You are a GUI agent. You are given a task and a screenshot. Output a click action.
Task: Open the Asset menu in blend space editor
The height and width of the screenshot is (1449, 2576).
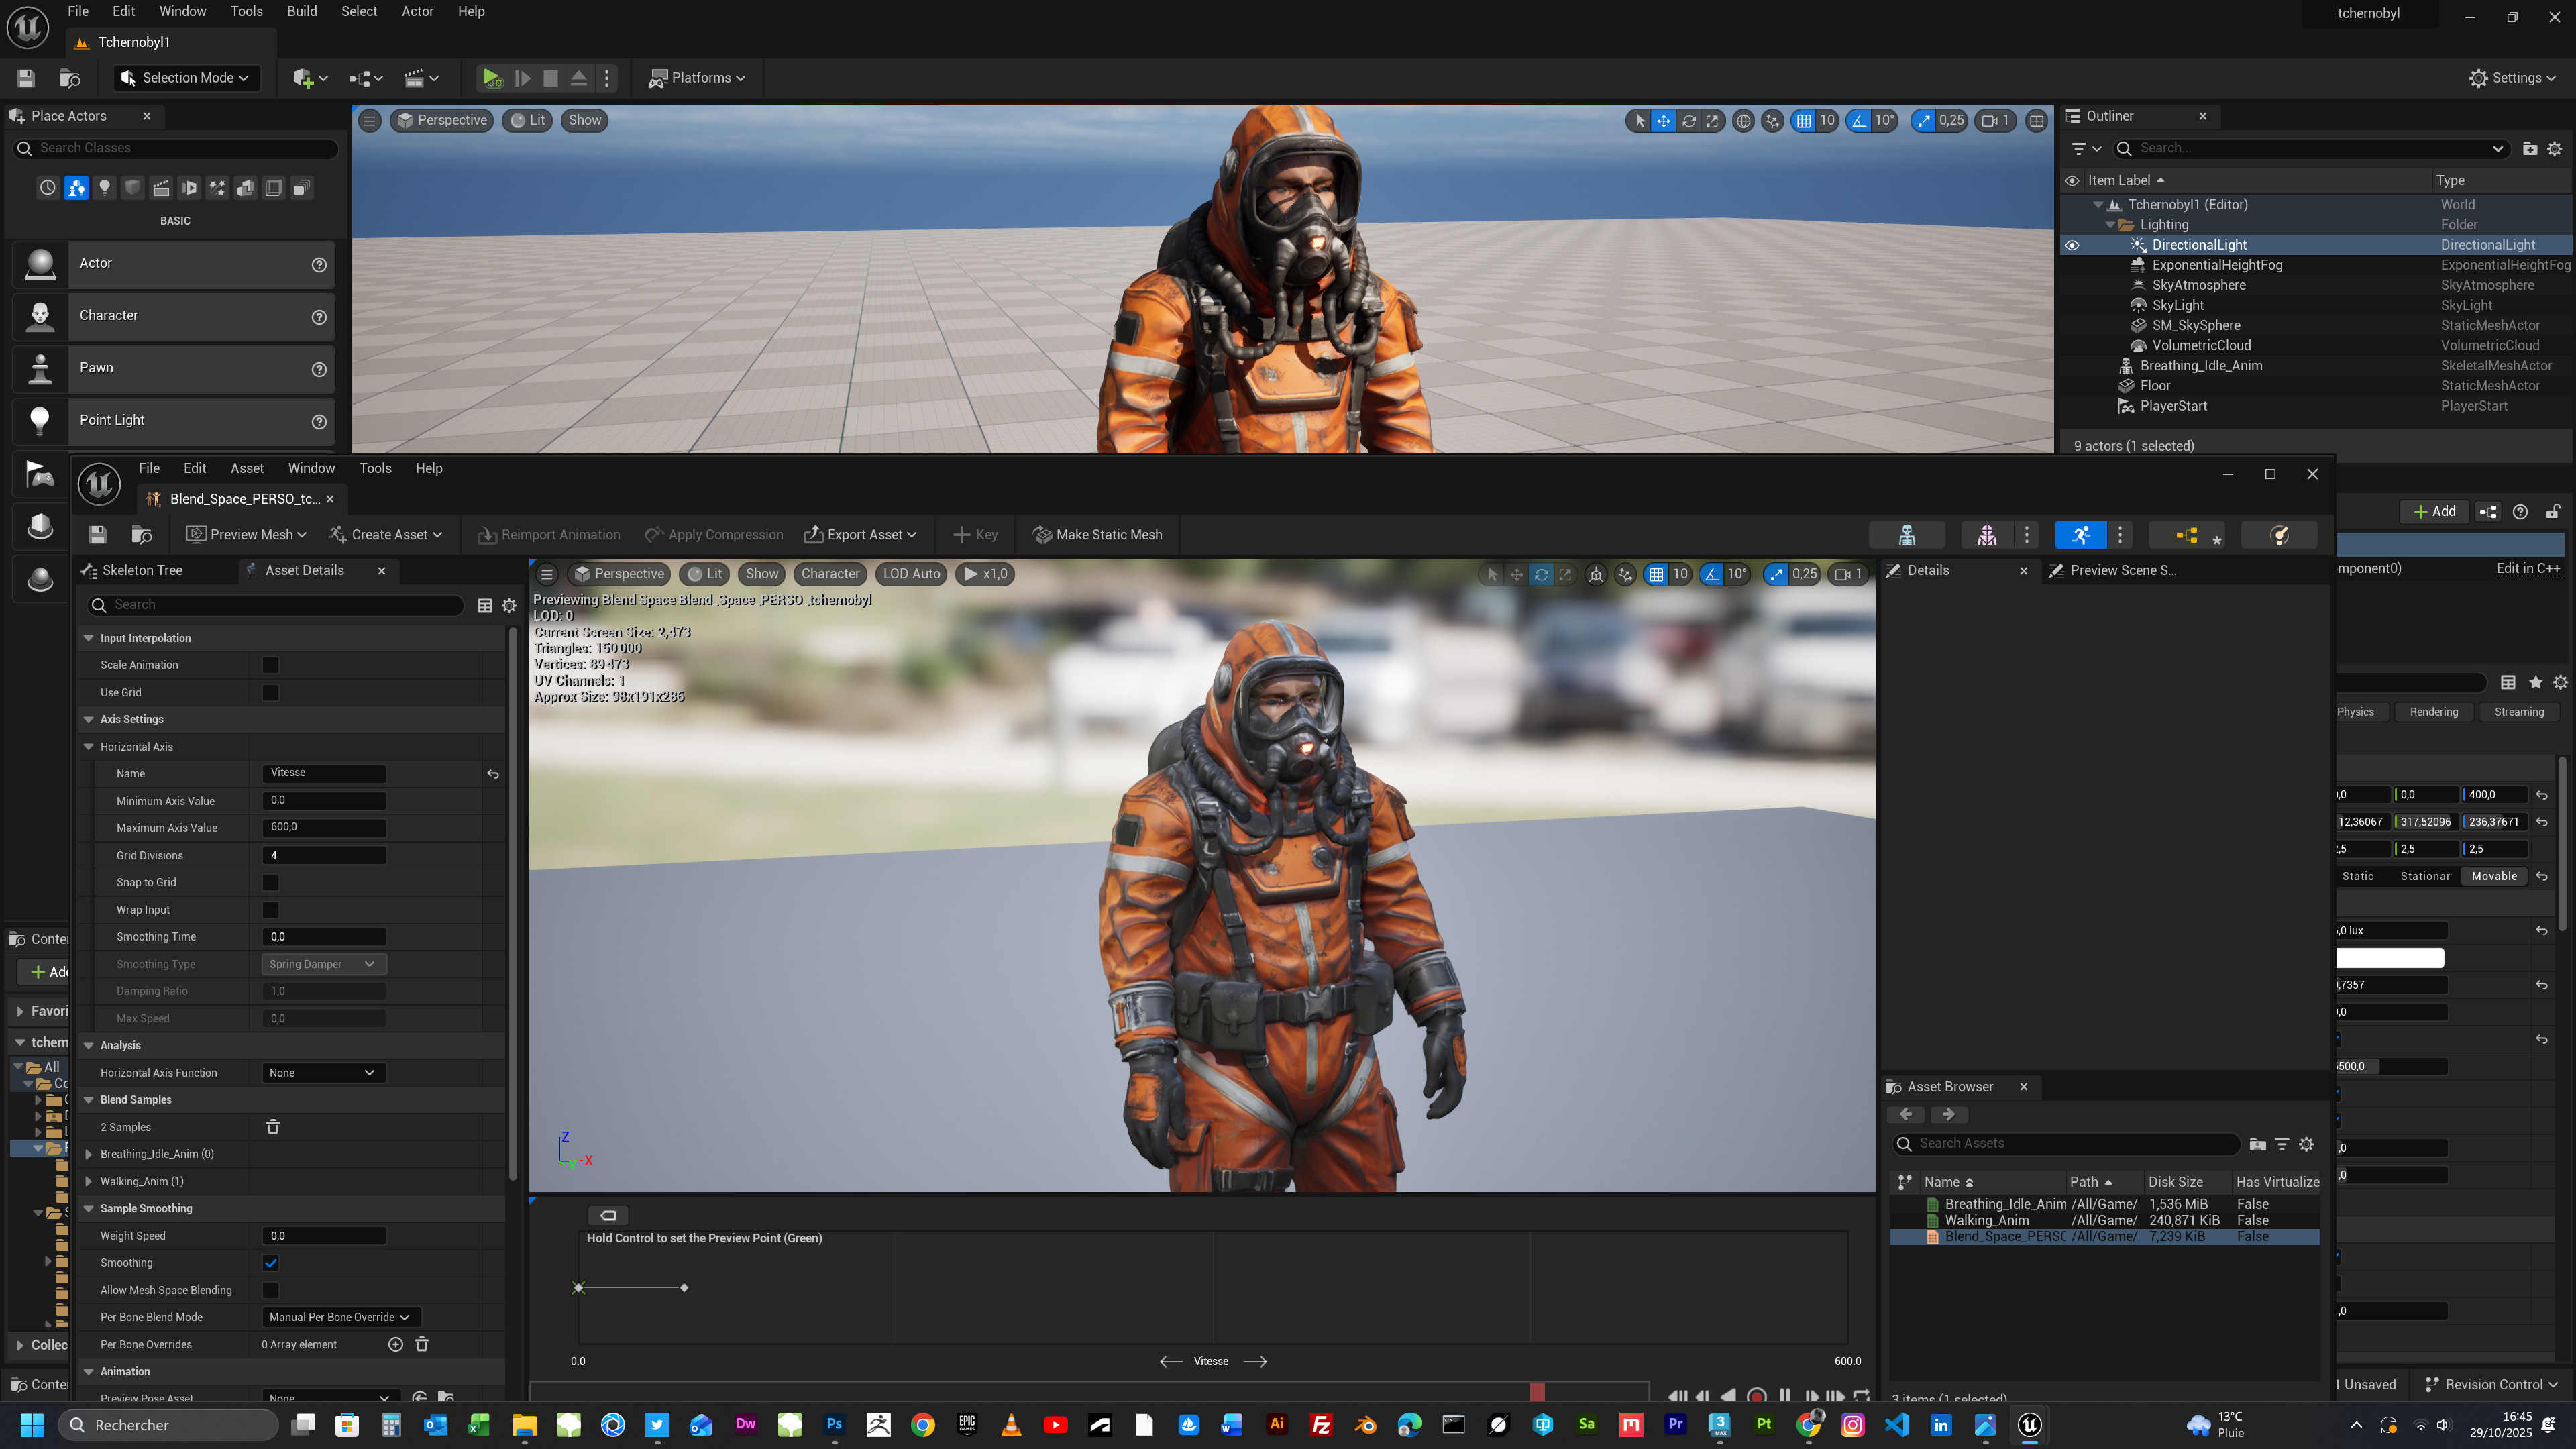pyautogui.click(x=247, y=468)
